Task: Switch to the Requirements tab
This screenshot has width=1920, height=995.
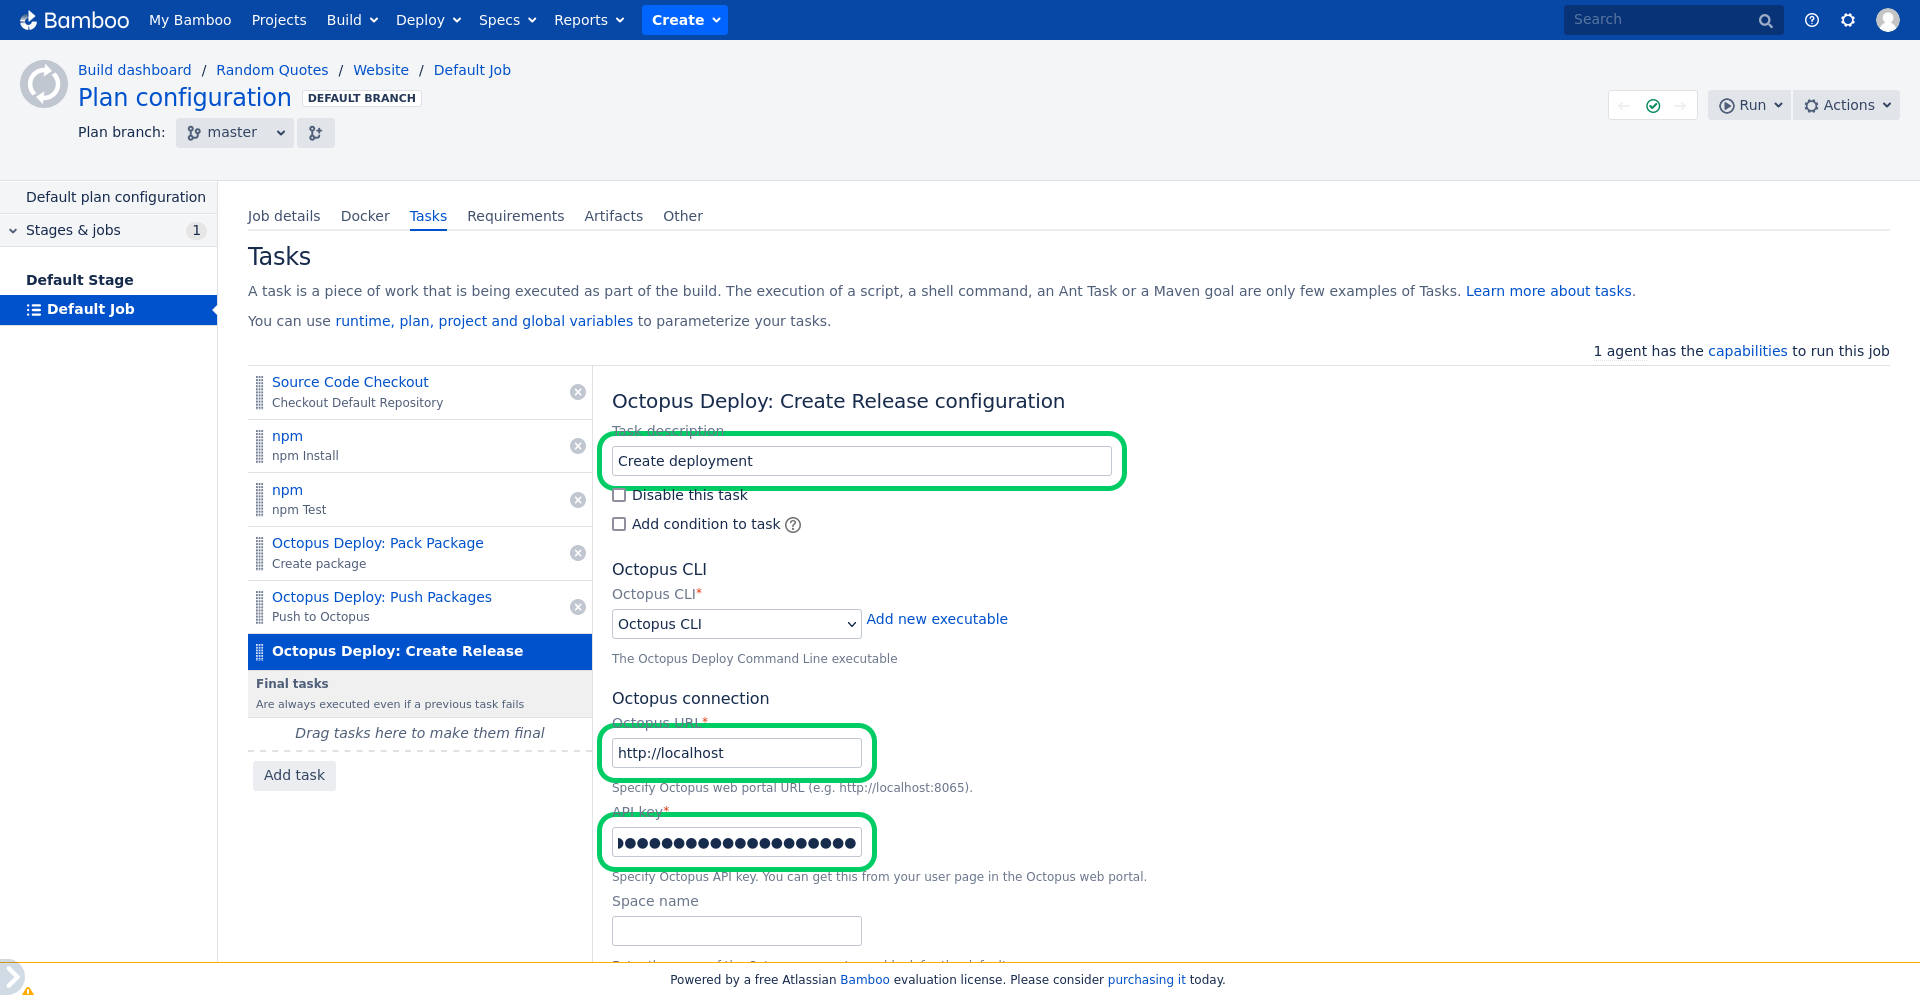Action: (515, 216)
